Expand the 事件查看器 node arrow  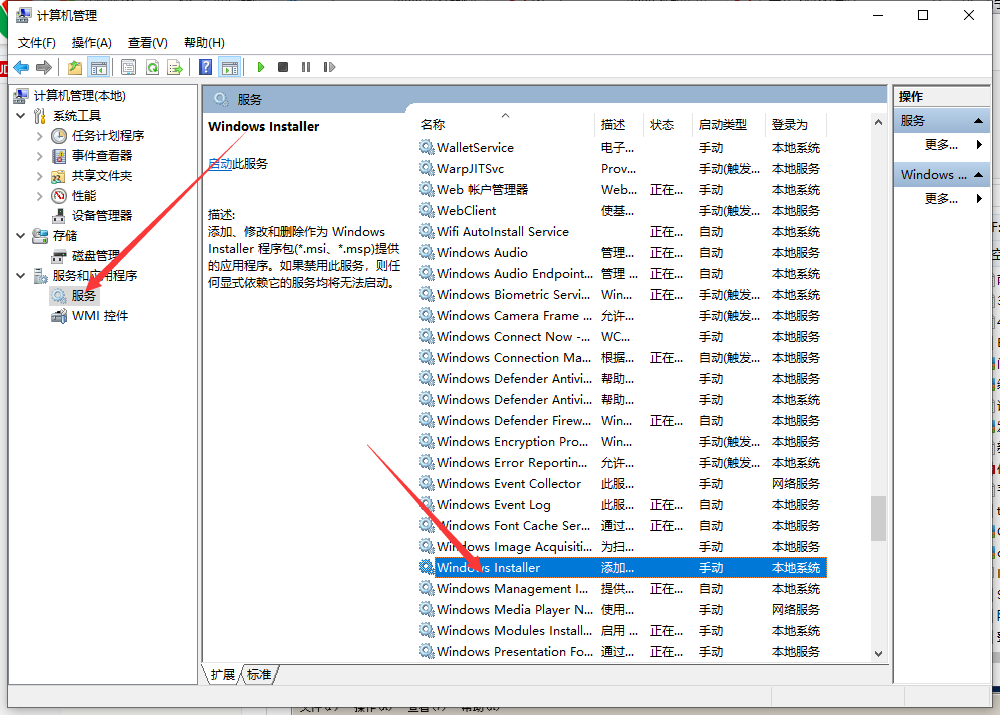tap(40, 156)
